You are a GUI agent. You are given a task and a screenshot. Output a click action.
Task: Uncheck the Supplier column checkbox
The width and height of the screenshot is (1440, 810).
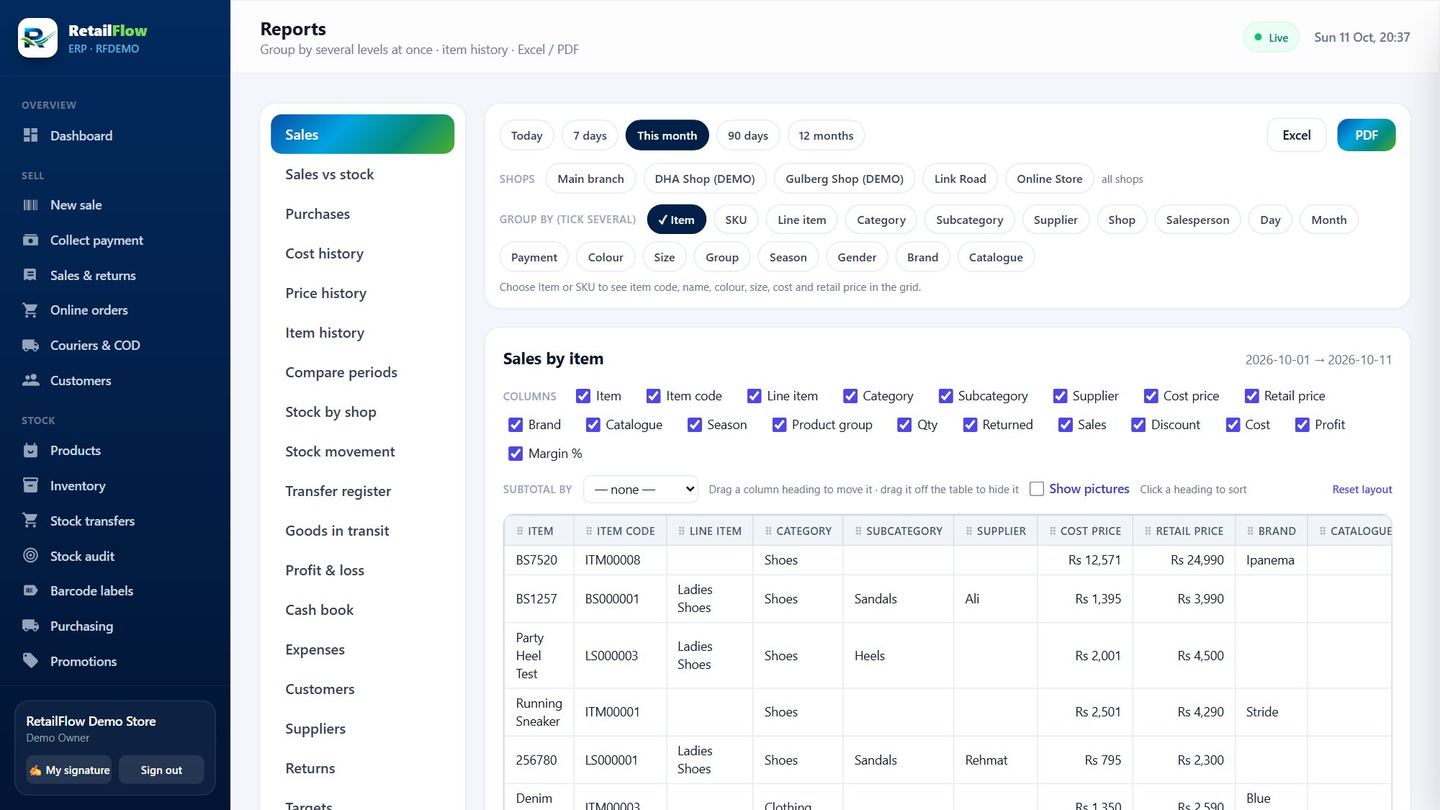[1060, 396]
